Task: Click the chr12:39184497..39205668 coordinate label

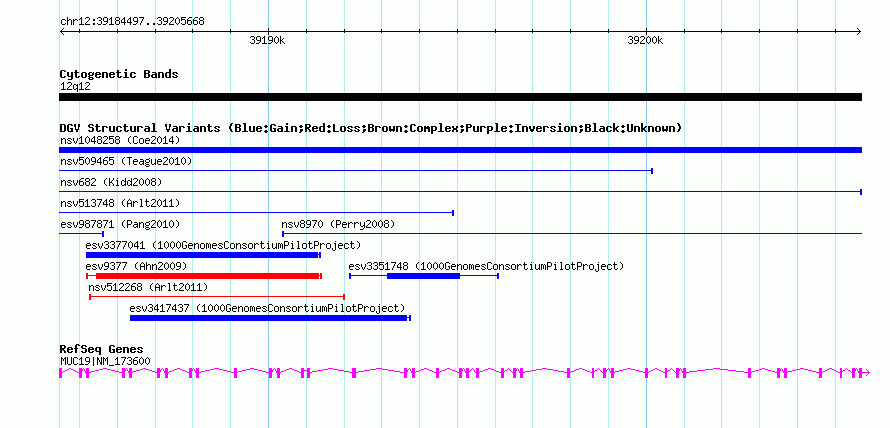Action: pos(132,22)
